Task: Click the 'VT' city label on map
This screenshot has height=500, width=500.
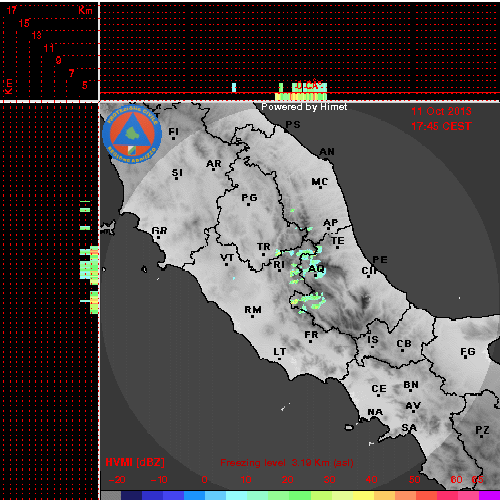Action: pos(227,258)
